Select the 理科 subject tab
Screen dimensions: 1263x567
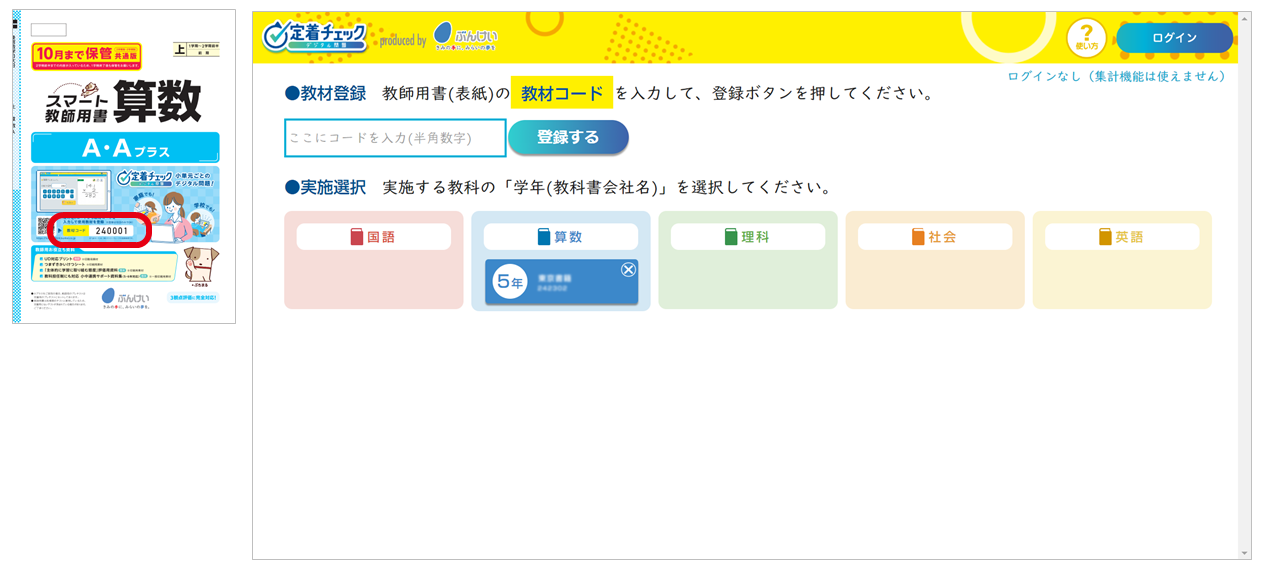pyautogui.click(x=747, y=237)
